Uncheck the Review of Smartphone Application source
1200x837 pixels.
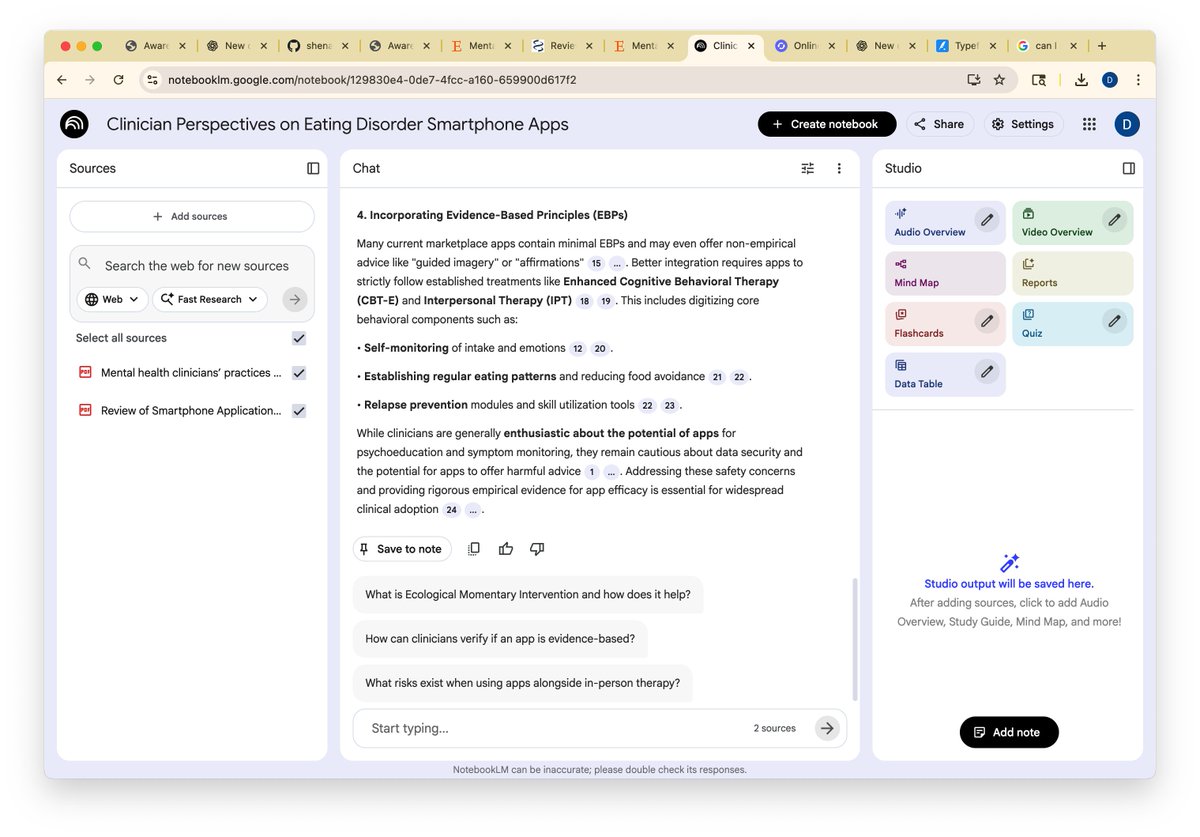pos(299,411)
